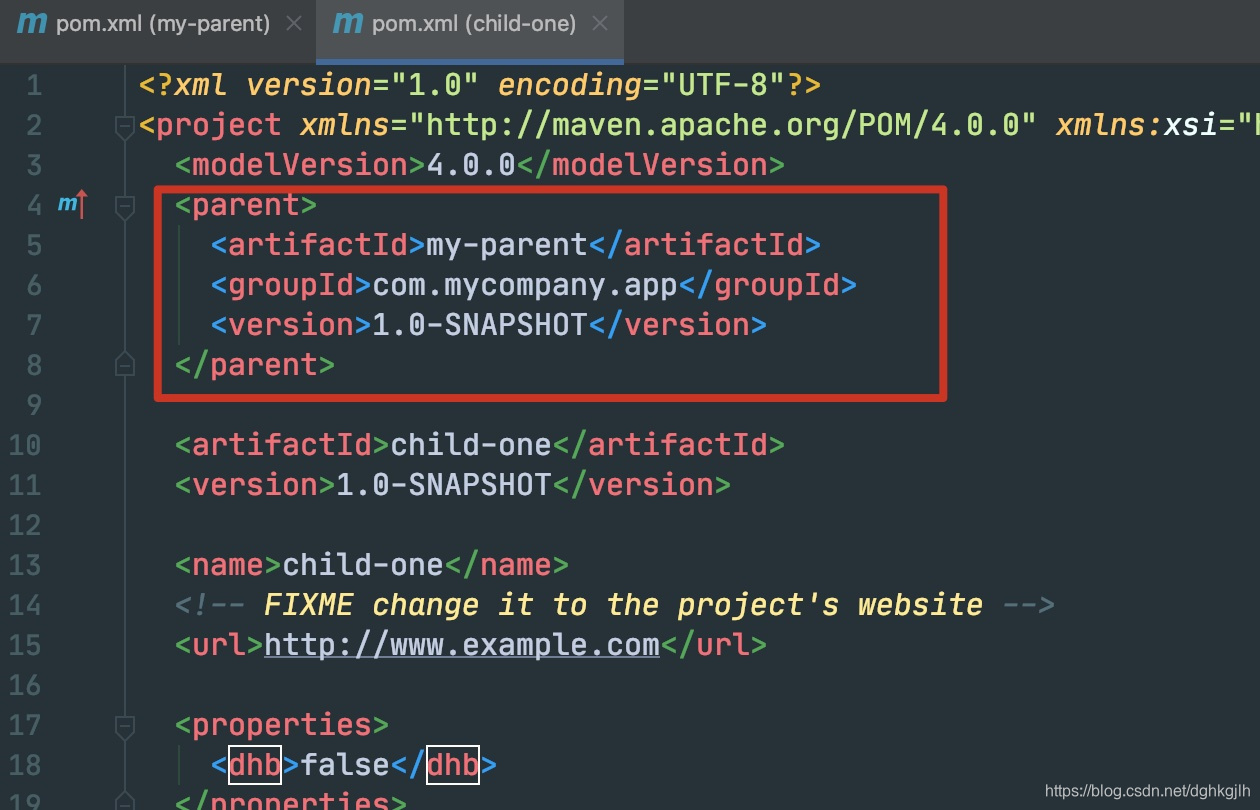Click the opening properties tag
The width and height of the screenshot is (1260, 810).
[x=282, y=725]
